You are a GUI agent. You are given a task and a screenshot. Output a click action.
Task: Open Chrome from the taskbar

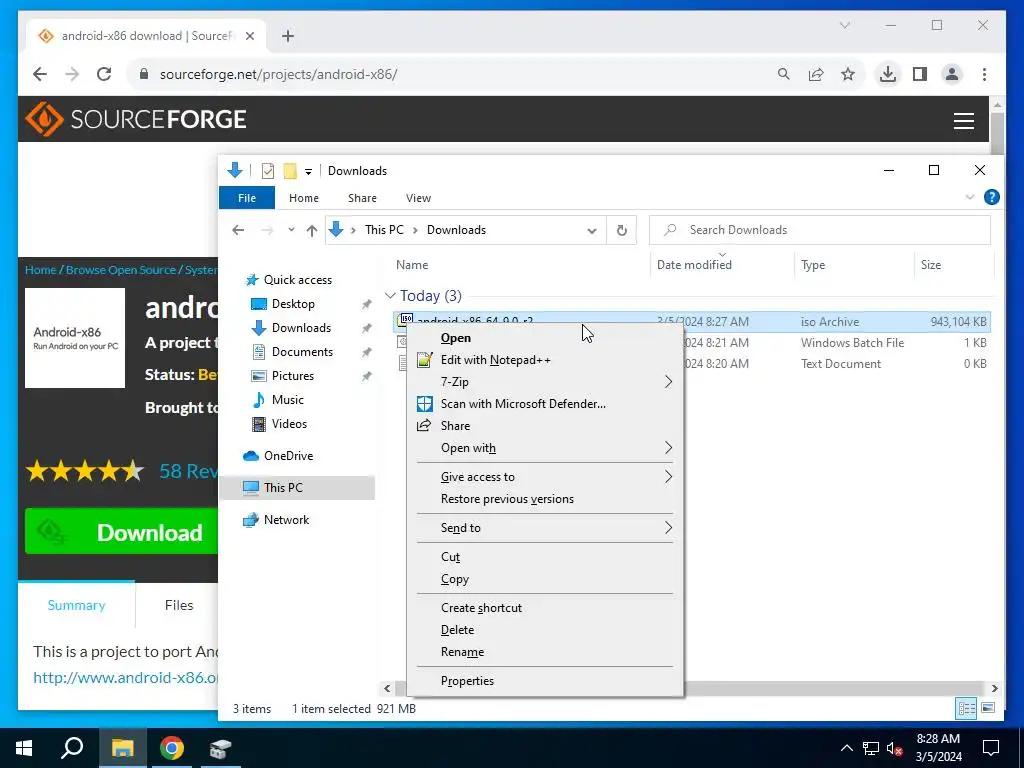pos(172,748)
